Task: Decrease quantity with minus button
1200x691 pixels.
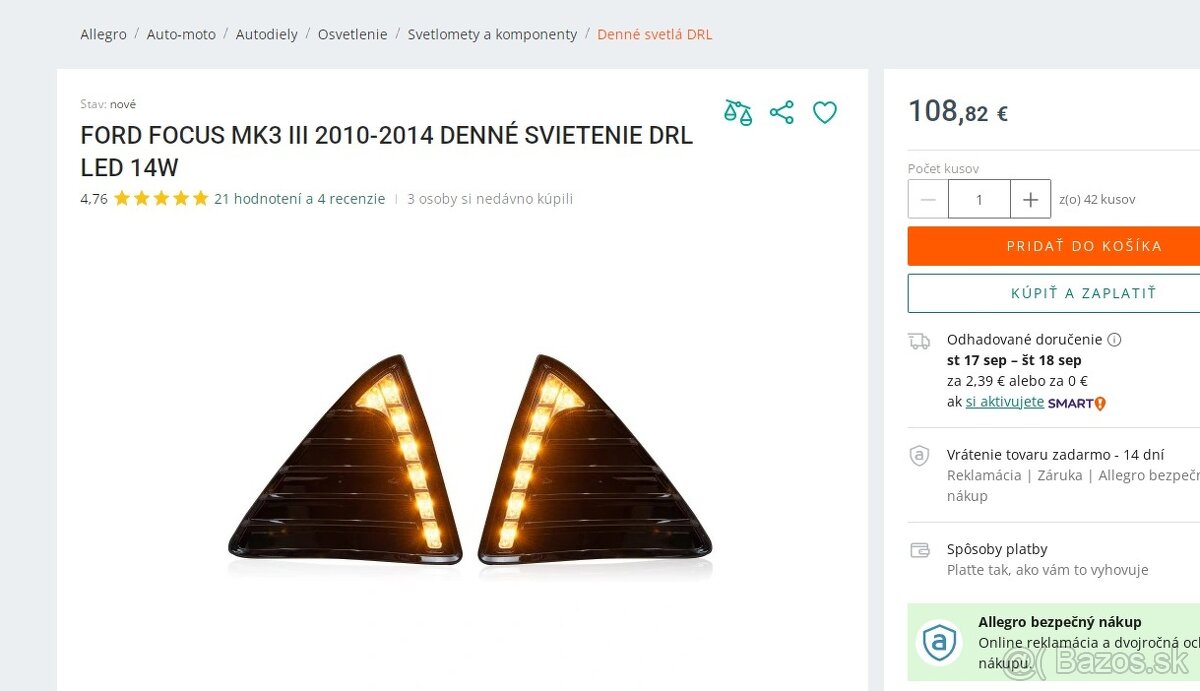Action: tap(928, 199)
